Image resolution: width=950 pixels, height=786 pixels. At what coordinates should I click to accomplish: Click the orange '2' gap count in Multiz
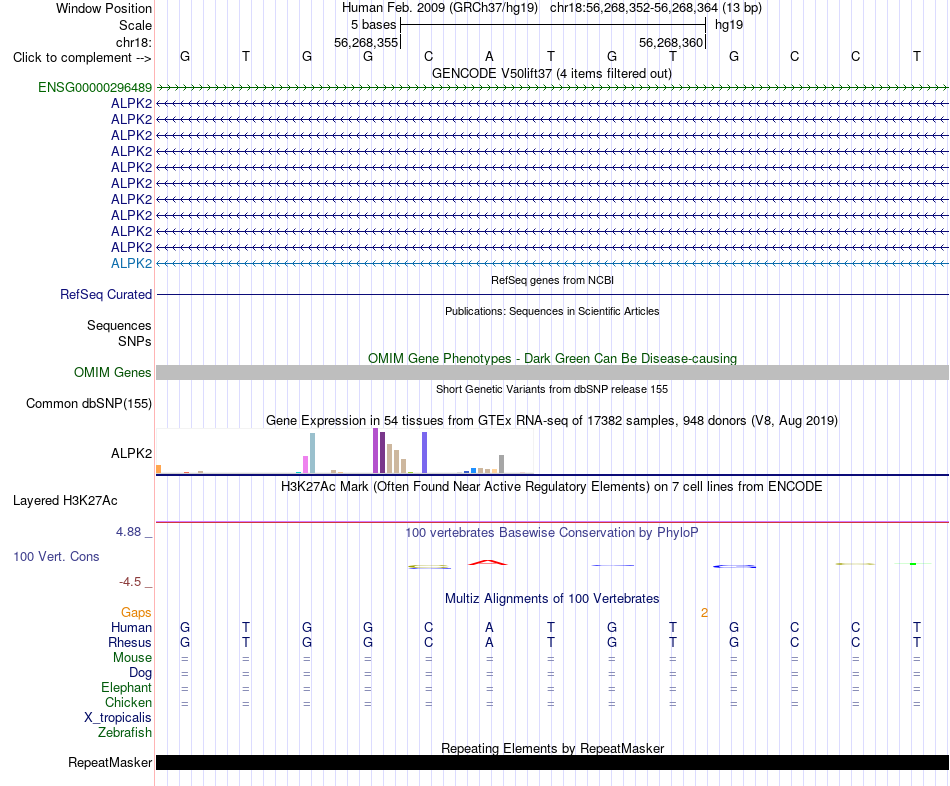(704, 613)
